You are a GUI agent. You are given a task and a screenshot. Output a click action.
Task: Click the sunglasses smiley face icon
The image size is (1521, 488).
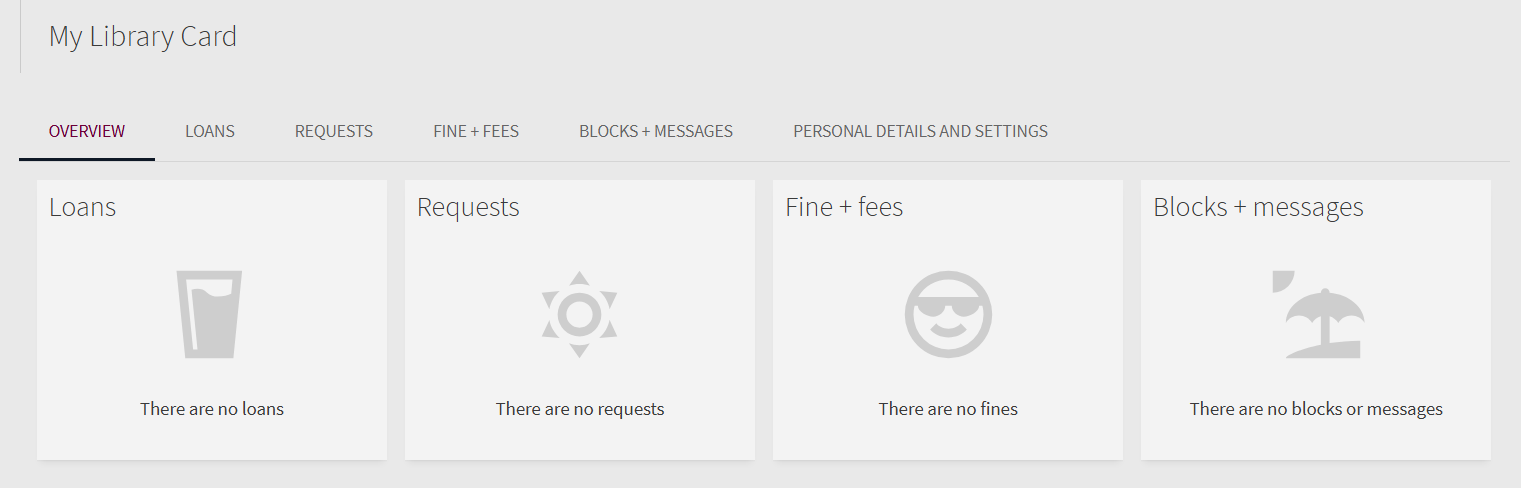tap(948, 314)
